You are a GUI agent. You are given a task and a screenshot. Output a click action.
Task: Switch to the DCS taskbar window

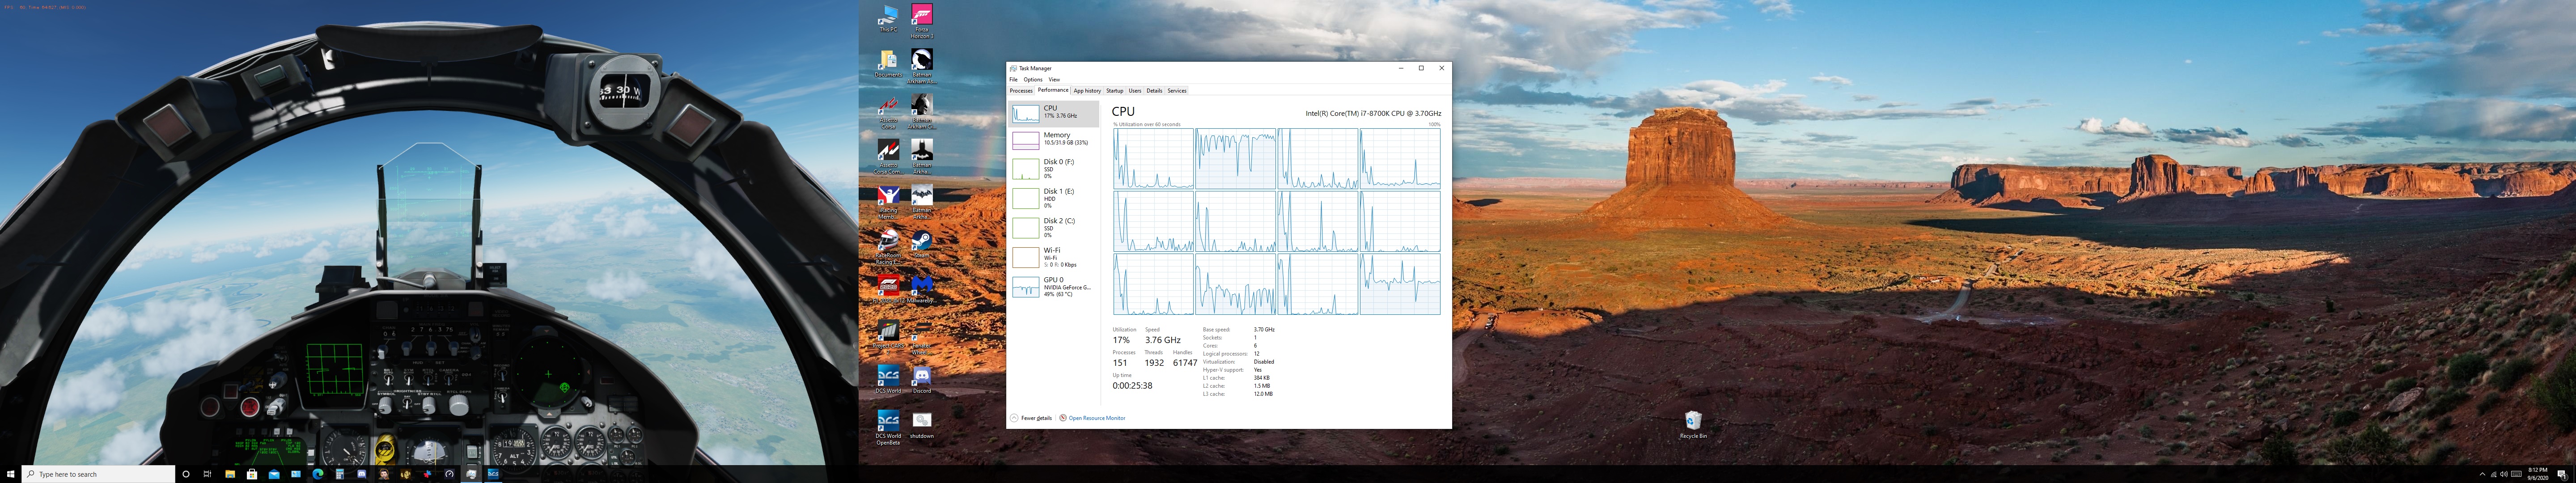(493, 474)
